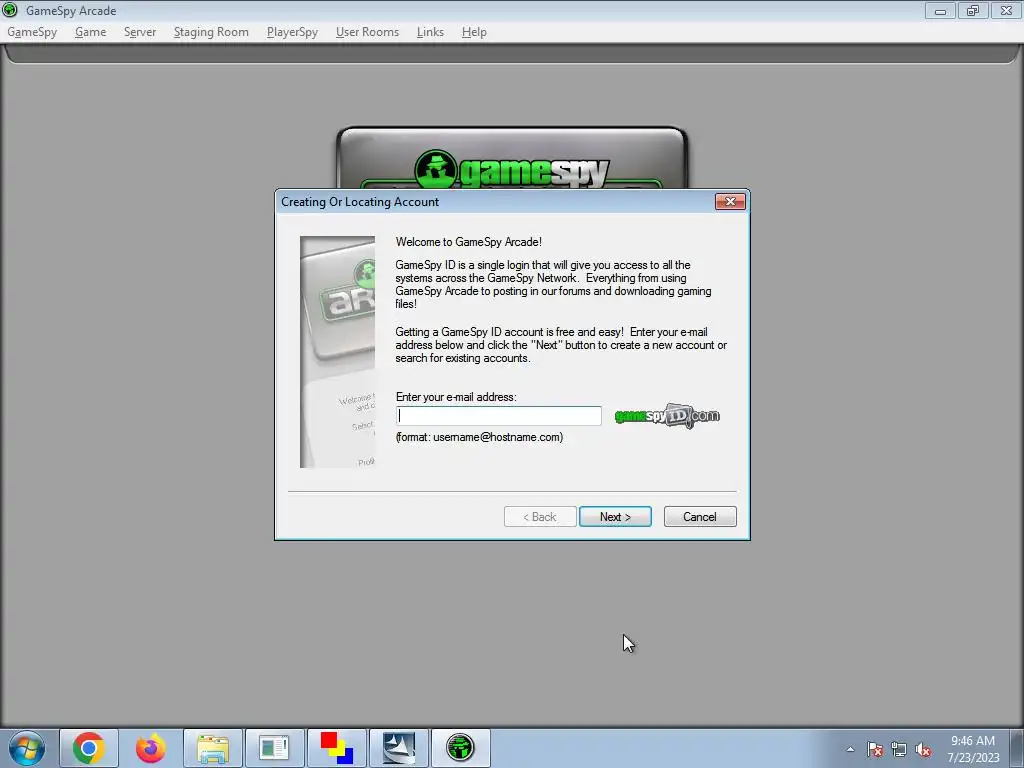Open File Explorer from the taskbar
Image resolution: width=1024 pixels, height=768 pixels.
[x=213, y=748]
